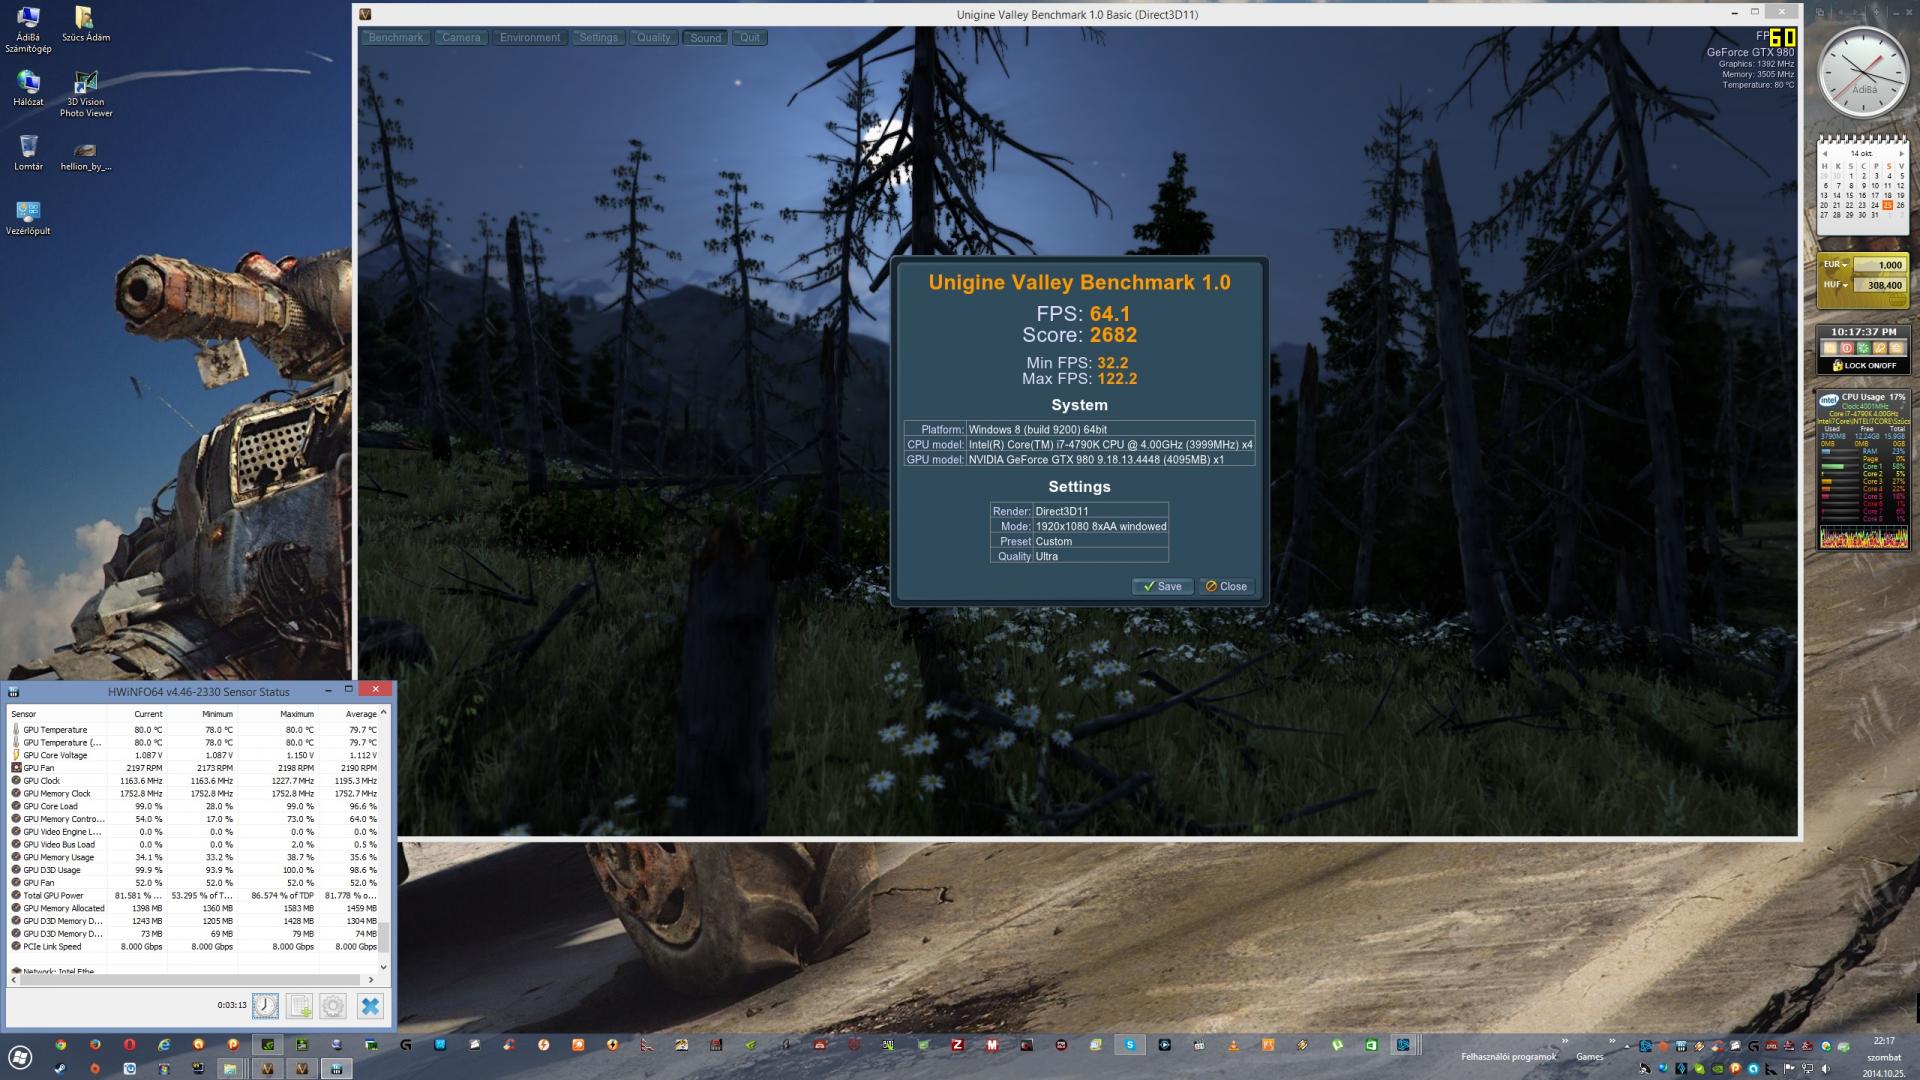Expand Felhasználói programok toolbar chevron
The height and width of the screenshot is (1080, 1920).
point(1565,1041)
